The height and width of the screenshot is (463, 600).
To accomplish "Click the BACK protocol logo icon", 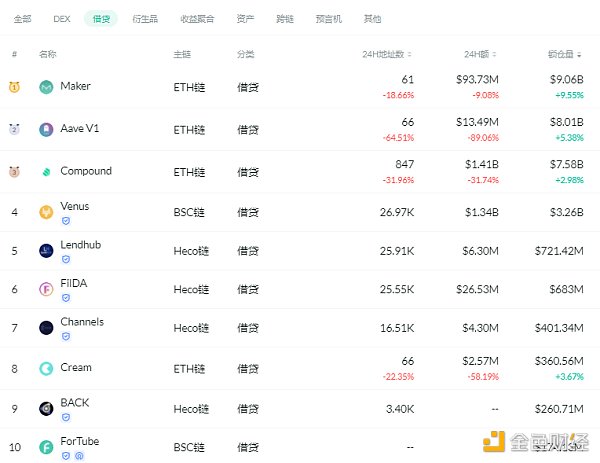I will pos(46,409).
